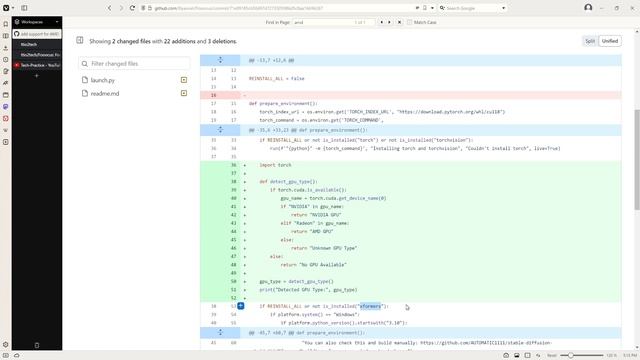
Task: Jump to launch.py in file list
Action: (102, 80)
